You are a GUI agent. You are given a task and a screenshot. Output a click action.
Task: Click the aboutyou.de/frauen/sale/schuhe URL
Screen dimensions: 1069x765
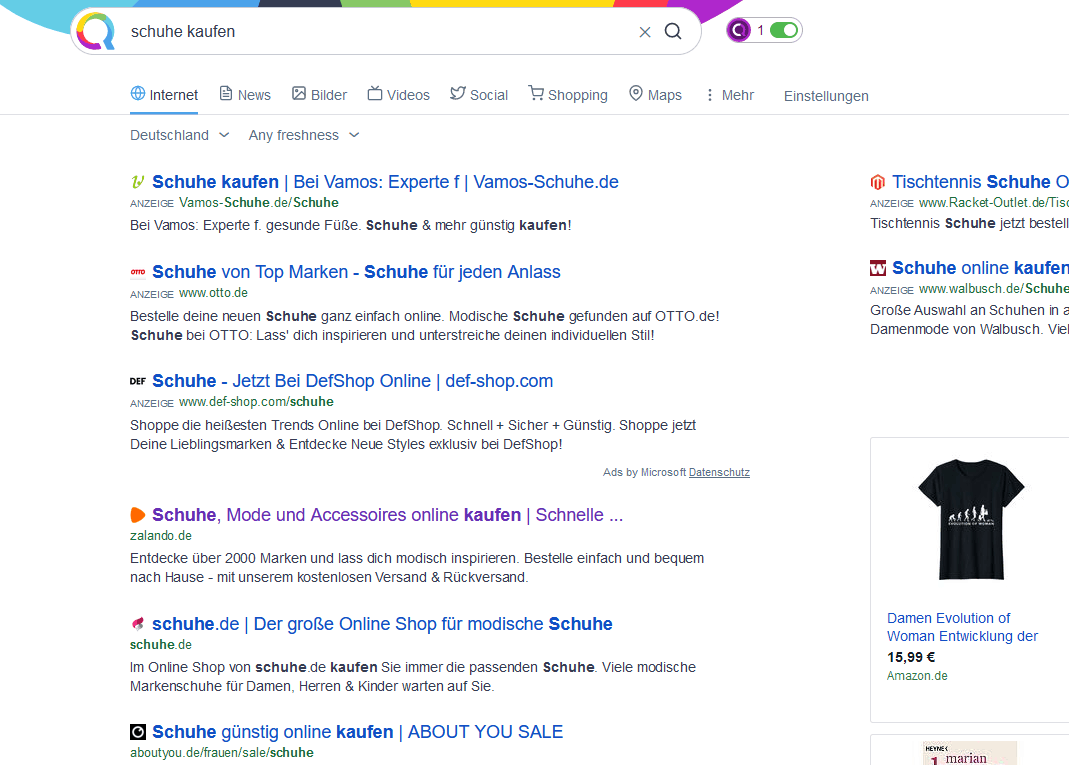click(x=222, y=753)
